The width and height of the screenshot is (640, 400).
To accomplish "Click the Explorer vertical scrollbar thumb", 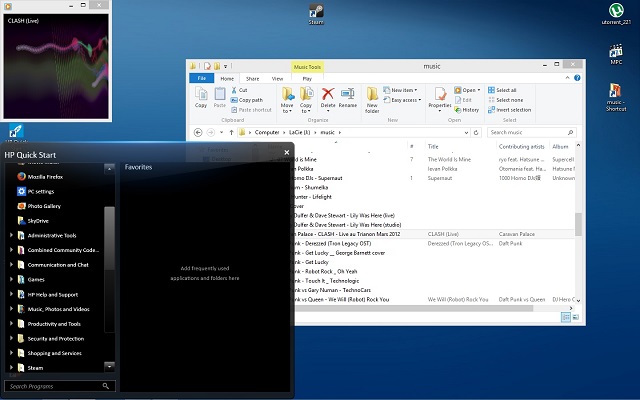I will coord(578,224).
